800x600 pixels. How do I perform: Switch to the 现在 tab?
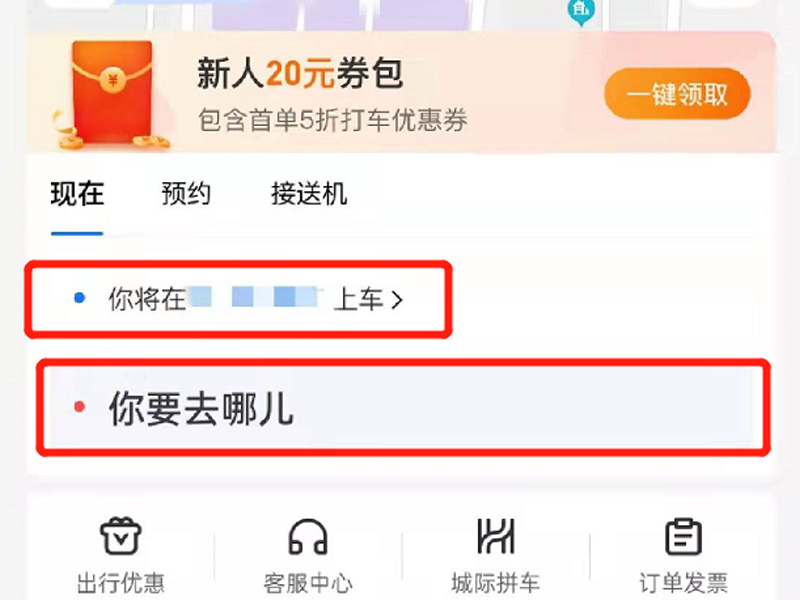77,194
